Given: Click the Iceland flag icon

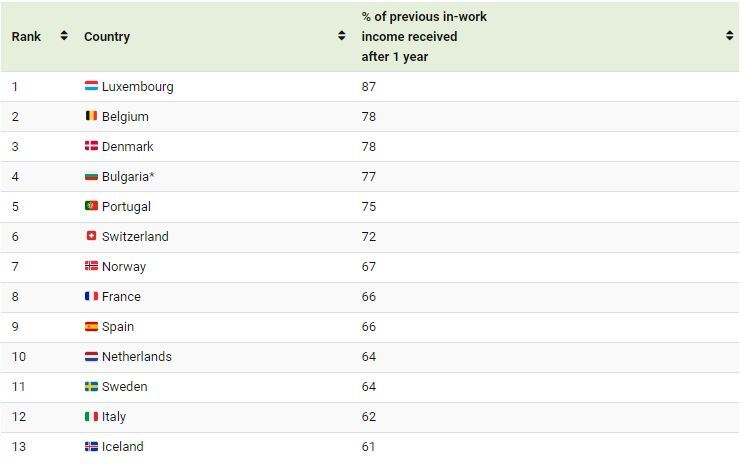Looking at the screenshot, I should point(91,446).
